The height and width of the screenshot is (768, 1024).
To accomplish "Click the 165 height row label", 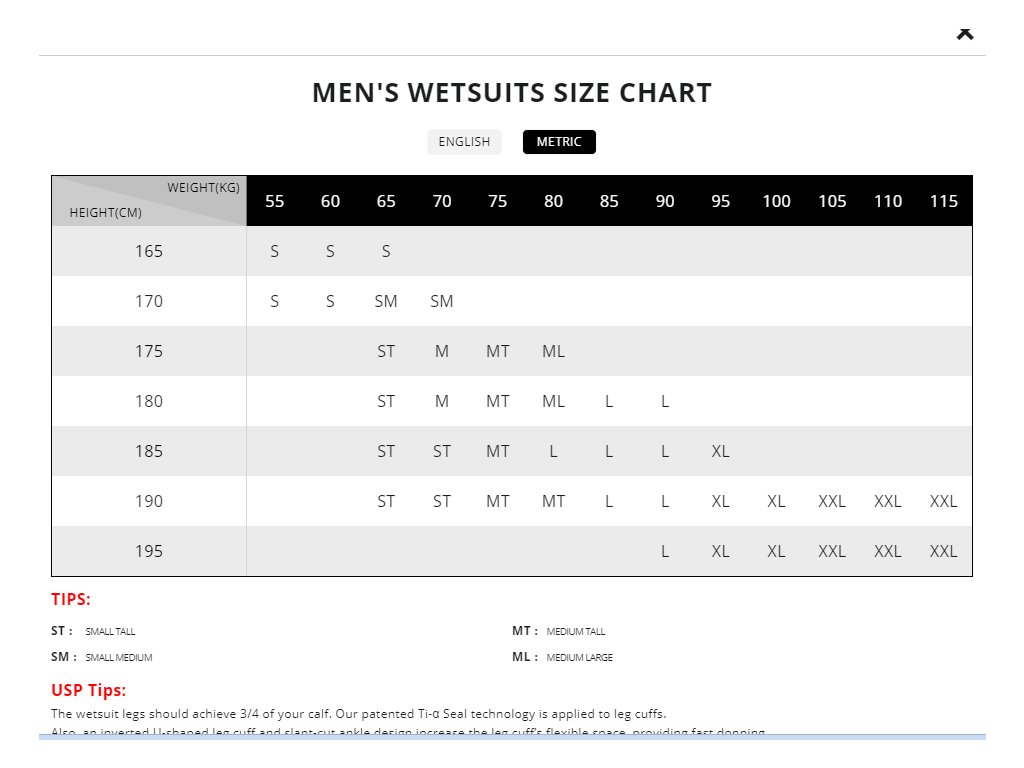I will point(149,251).
